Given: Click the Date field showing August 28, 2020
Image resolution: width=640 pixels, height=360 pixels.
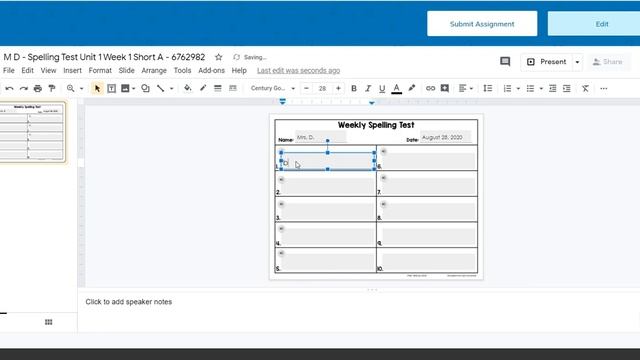Looking at the screenshot, I should click(445, 137).
